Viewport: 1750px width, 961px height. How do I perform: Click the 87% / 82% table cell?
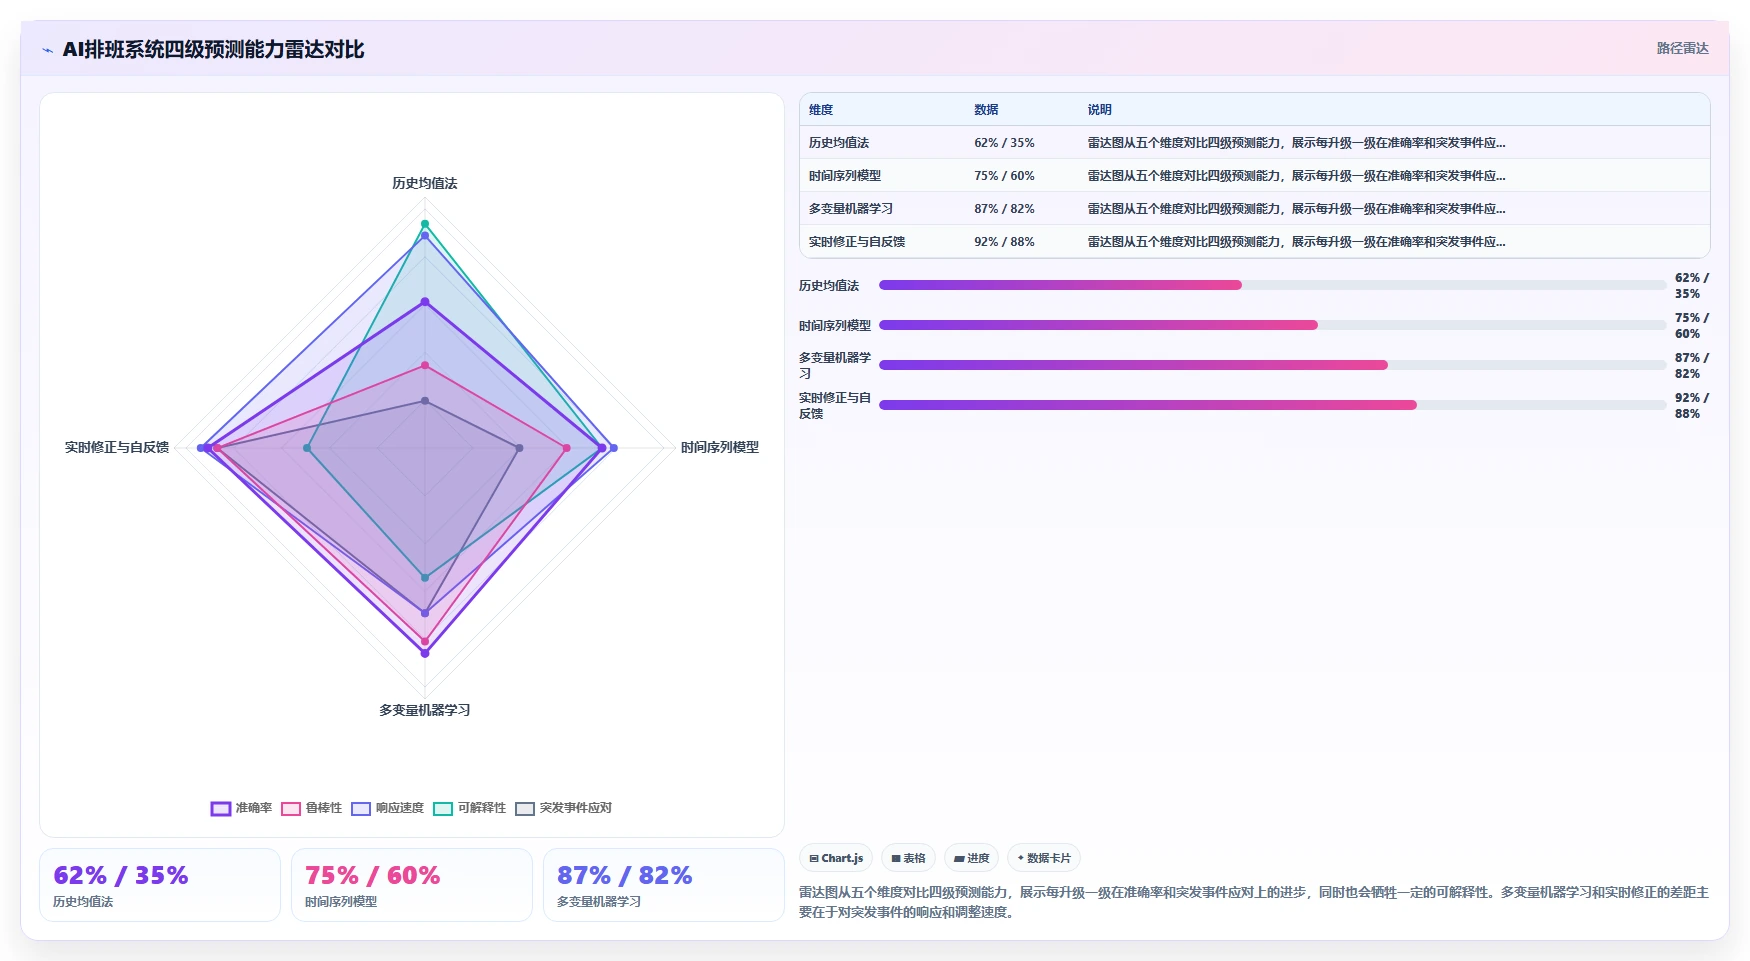pos(1004,209)
